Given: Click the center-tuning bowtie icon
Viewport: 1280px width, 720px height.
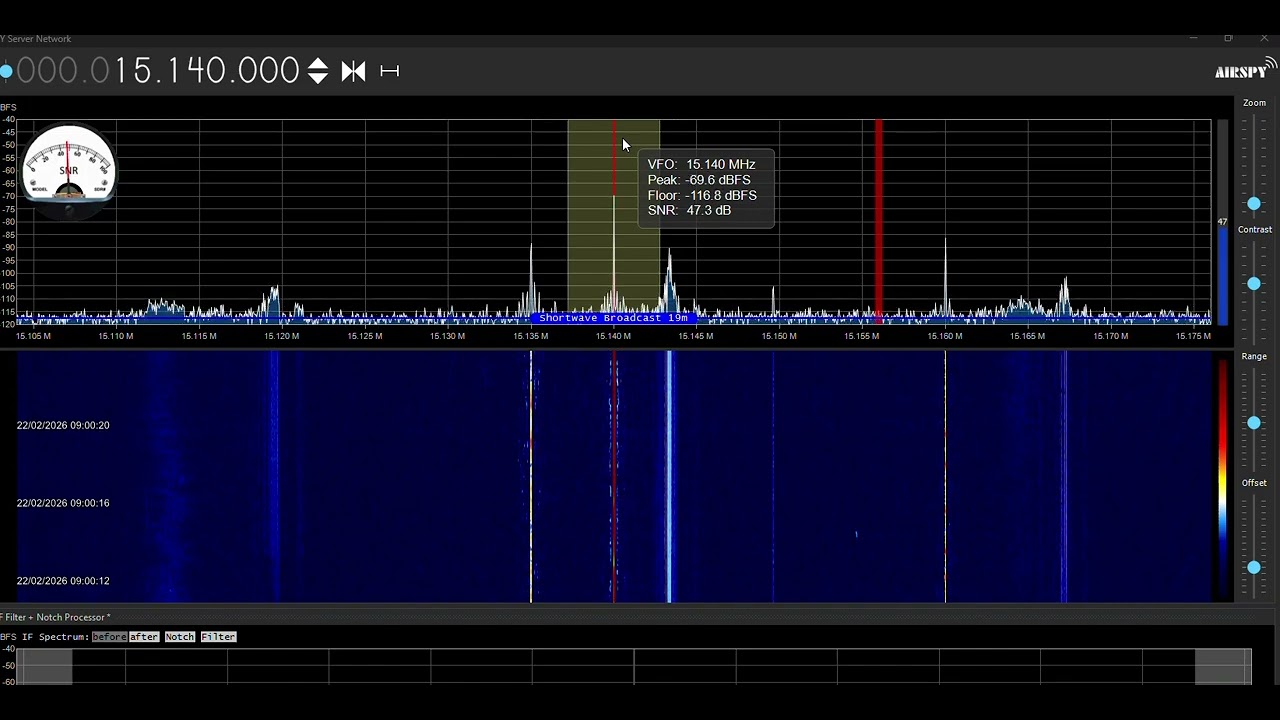Looking at the screenshot, I should pos(353,71).
